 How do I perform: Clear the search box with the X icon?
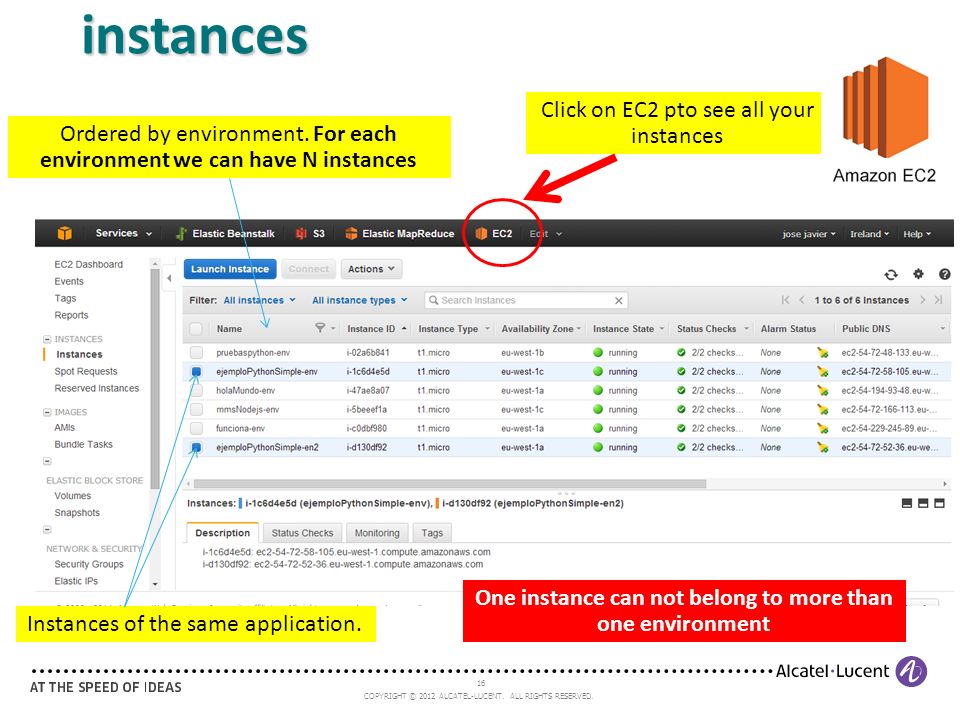click(618, 300)
